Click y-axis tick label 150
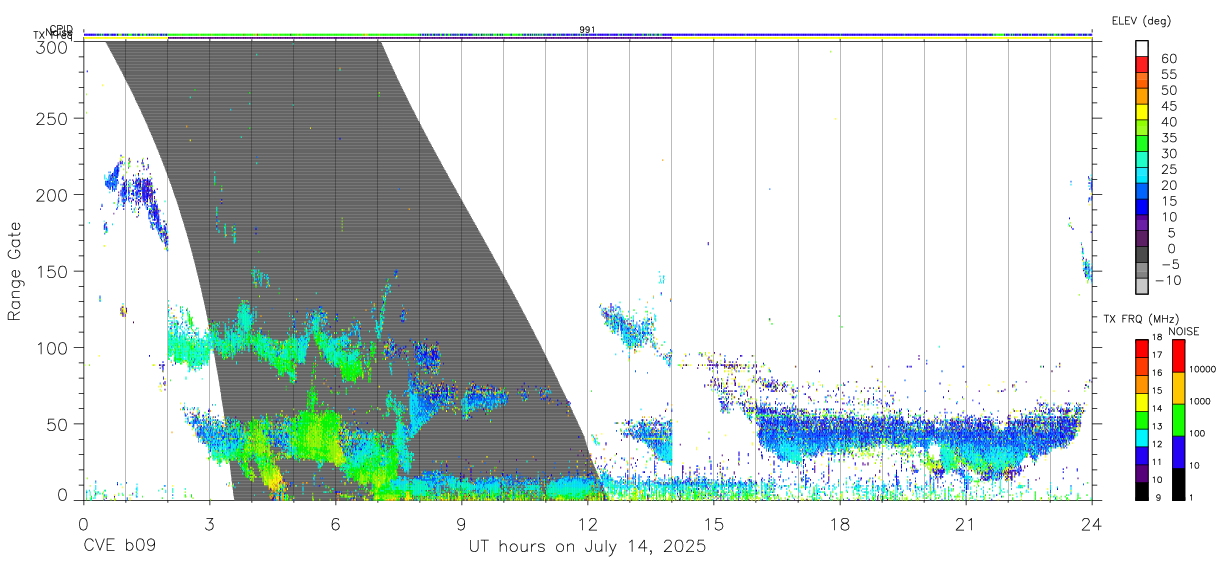Screen dimensions: 1228x567 point(54,271)
